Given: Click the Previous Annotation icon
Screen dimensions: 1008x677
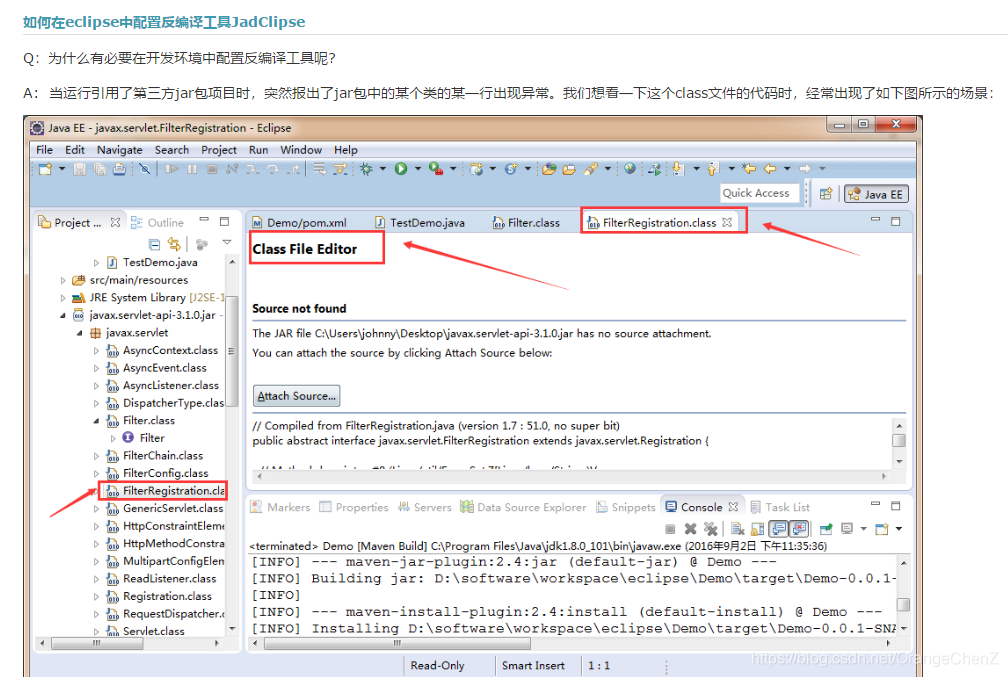Looking at the screenshot, I should pyautogui.click(x=713, y=169).
